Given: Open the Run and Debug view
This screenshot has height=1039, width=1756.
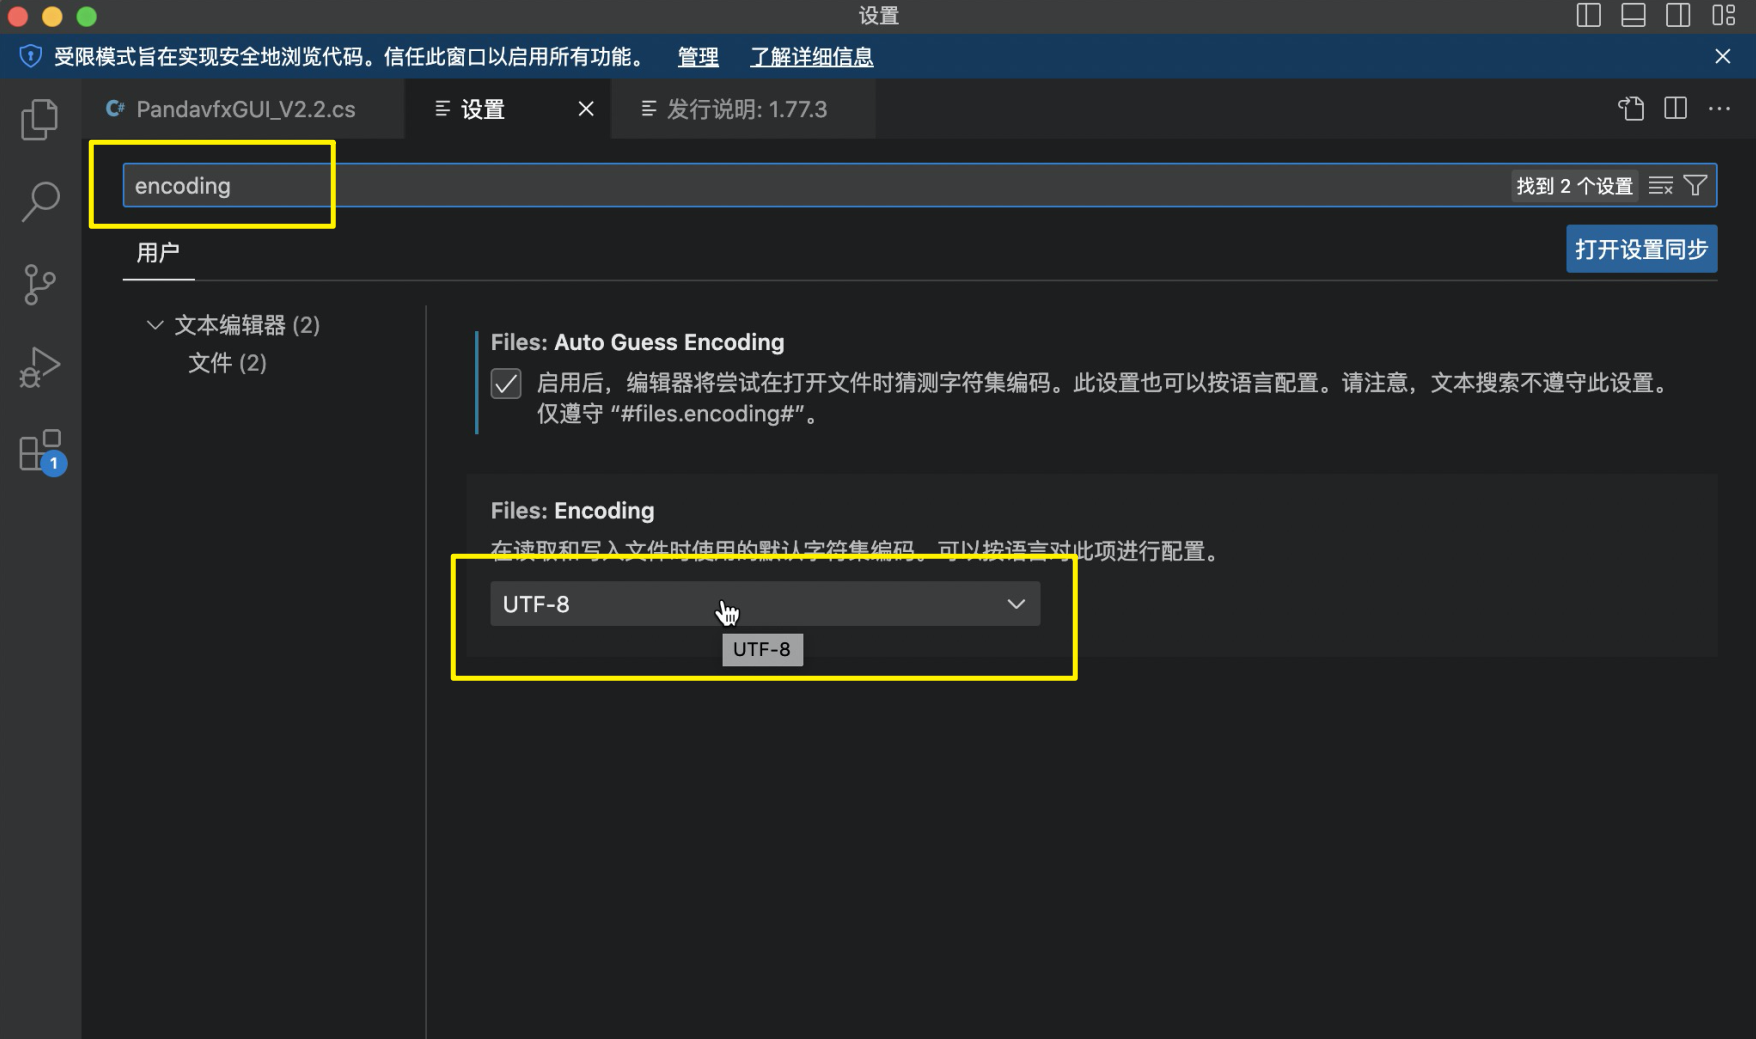Looking at the screenshot, I should click(x=40, y=367).
